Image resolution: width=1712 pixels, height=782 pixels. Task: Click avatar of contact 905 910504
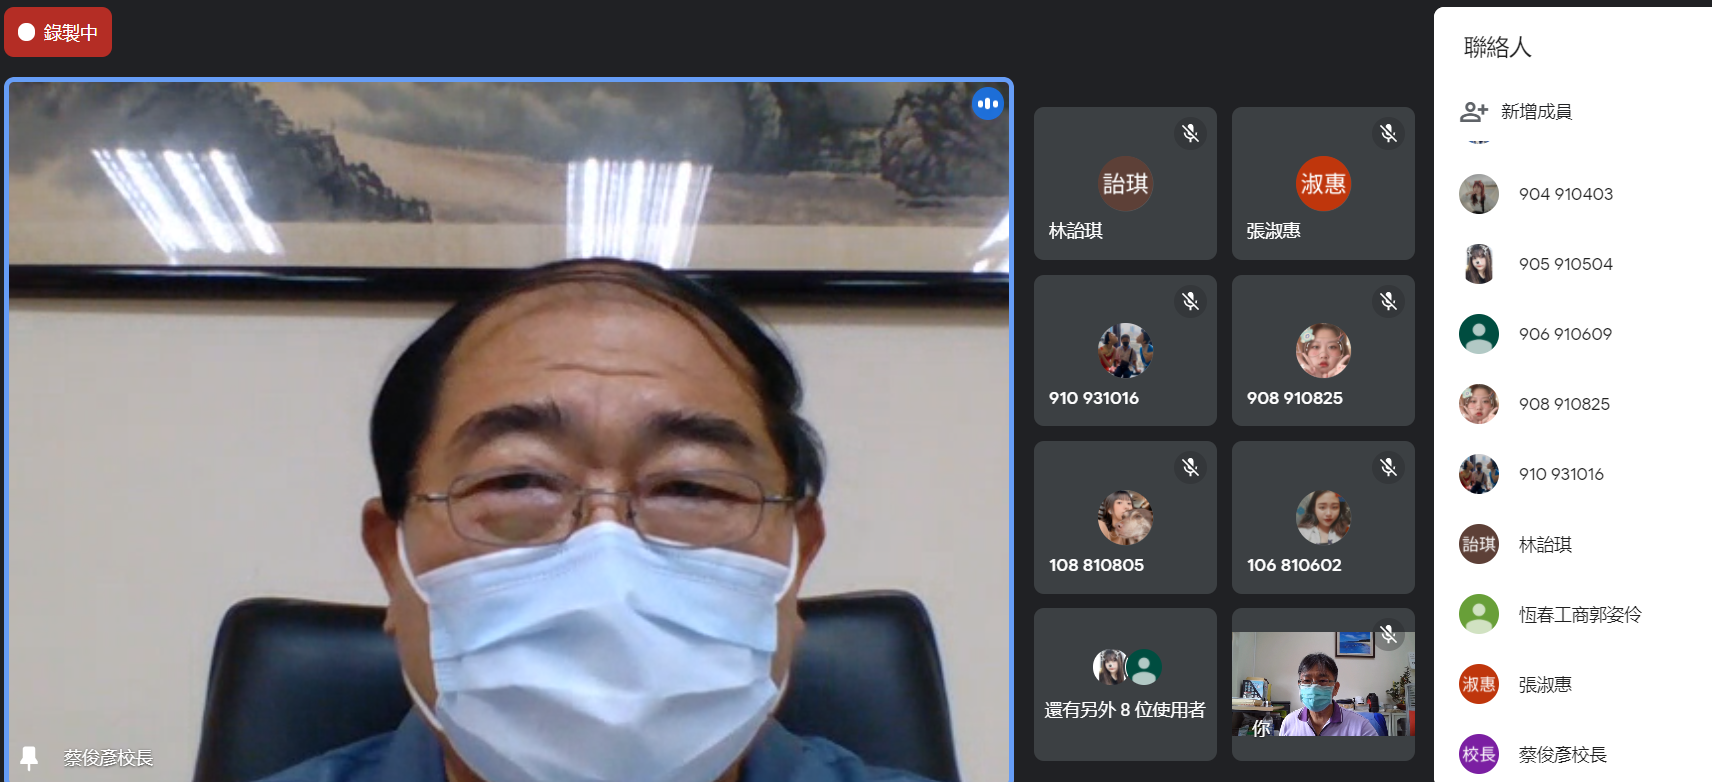[x=1479, y=264]
